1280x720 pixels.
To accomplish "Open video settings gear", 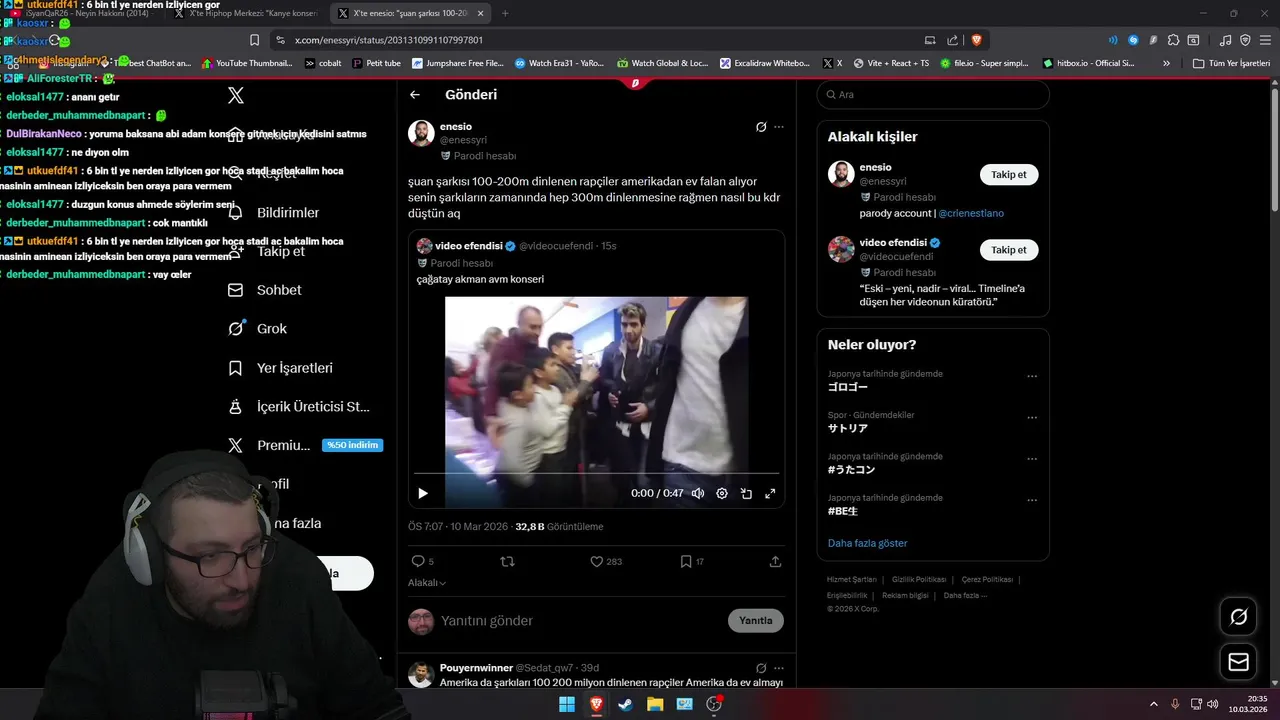I will (x=722, y=493).
